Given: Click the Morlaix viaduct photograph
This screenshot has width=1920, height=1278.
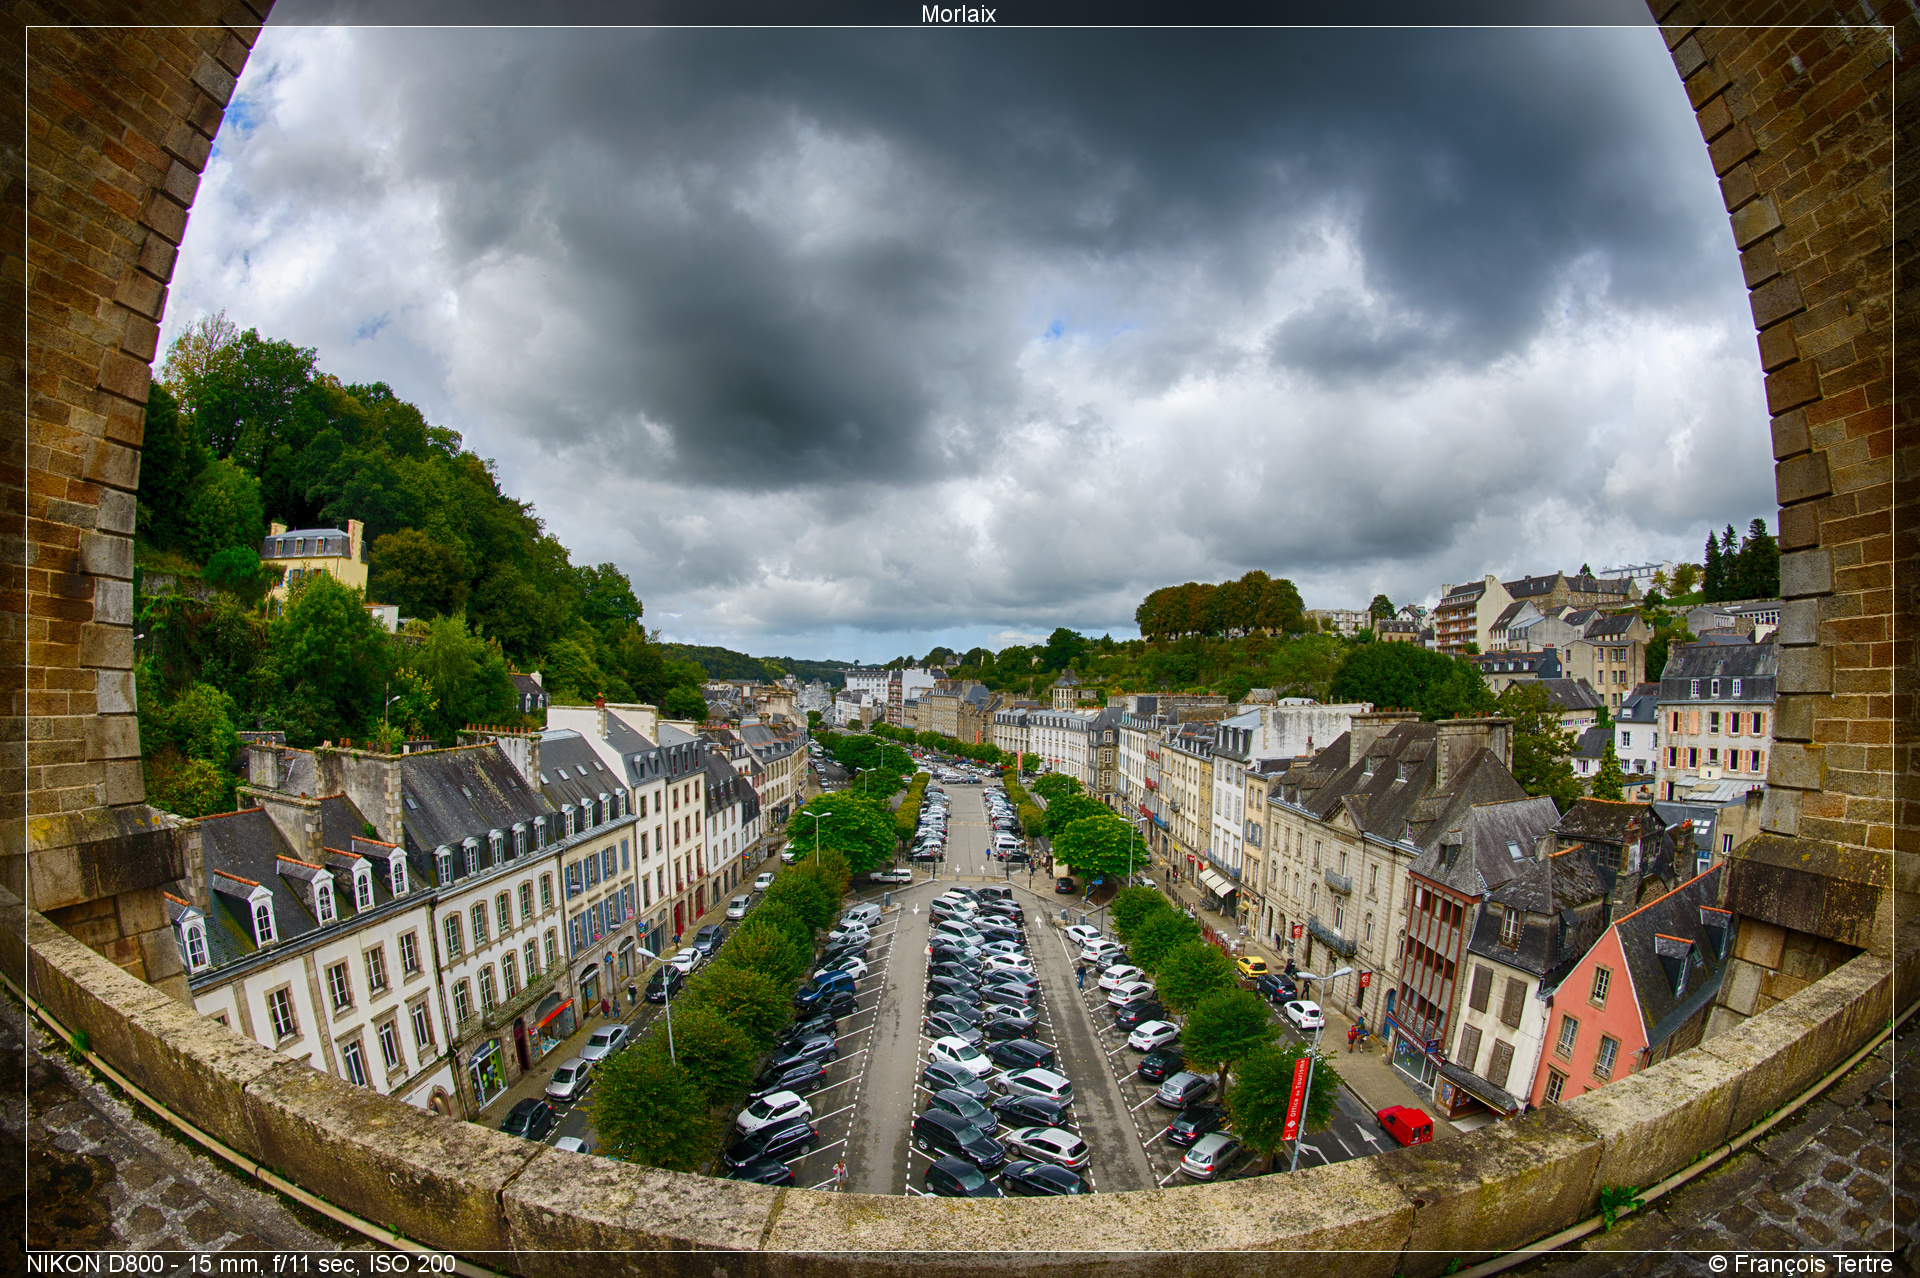Looking at the screenshot, I should point(960,639).
